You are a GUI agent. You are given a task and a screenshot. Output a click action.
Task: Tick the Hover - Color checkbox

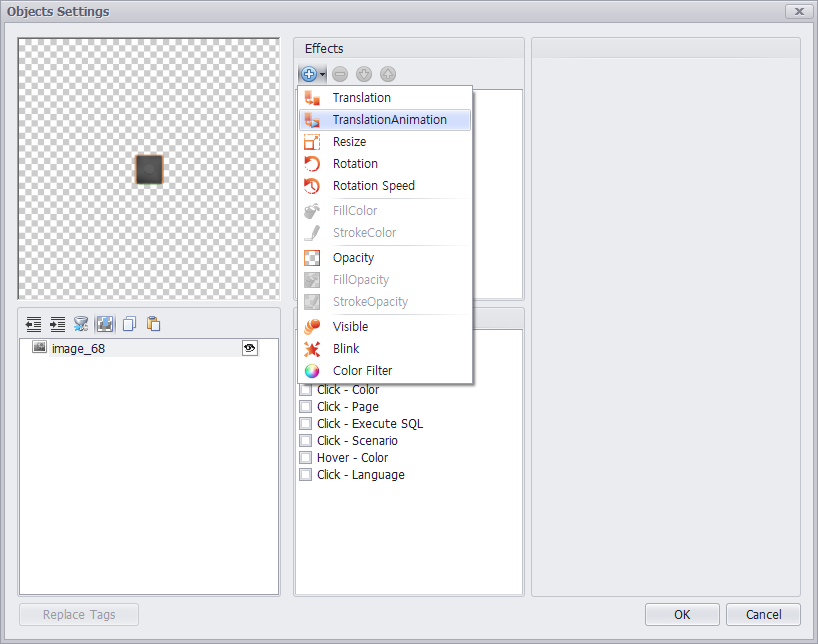(306, 458)
